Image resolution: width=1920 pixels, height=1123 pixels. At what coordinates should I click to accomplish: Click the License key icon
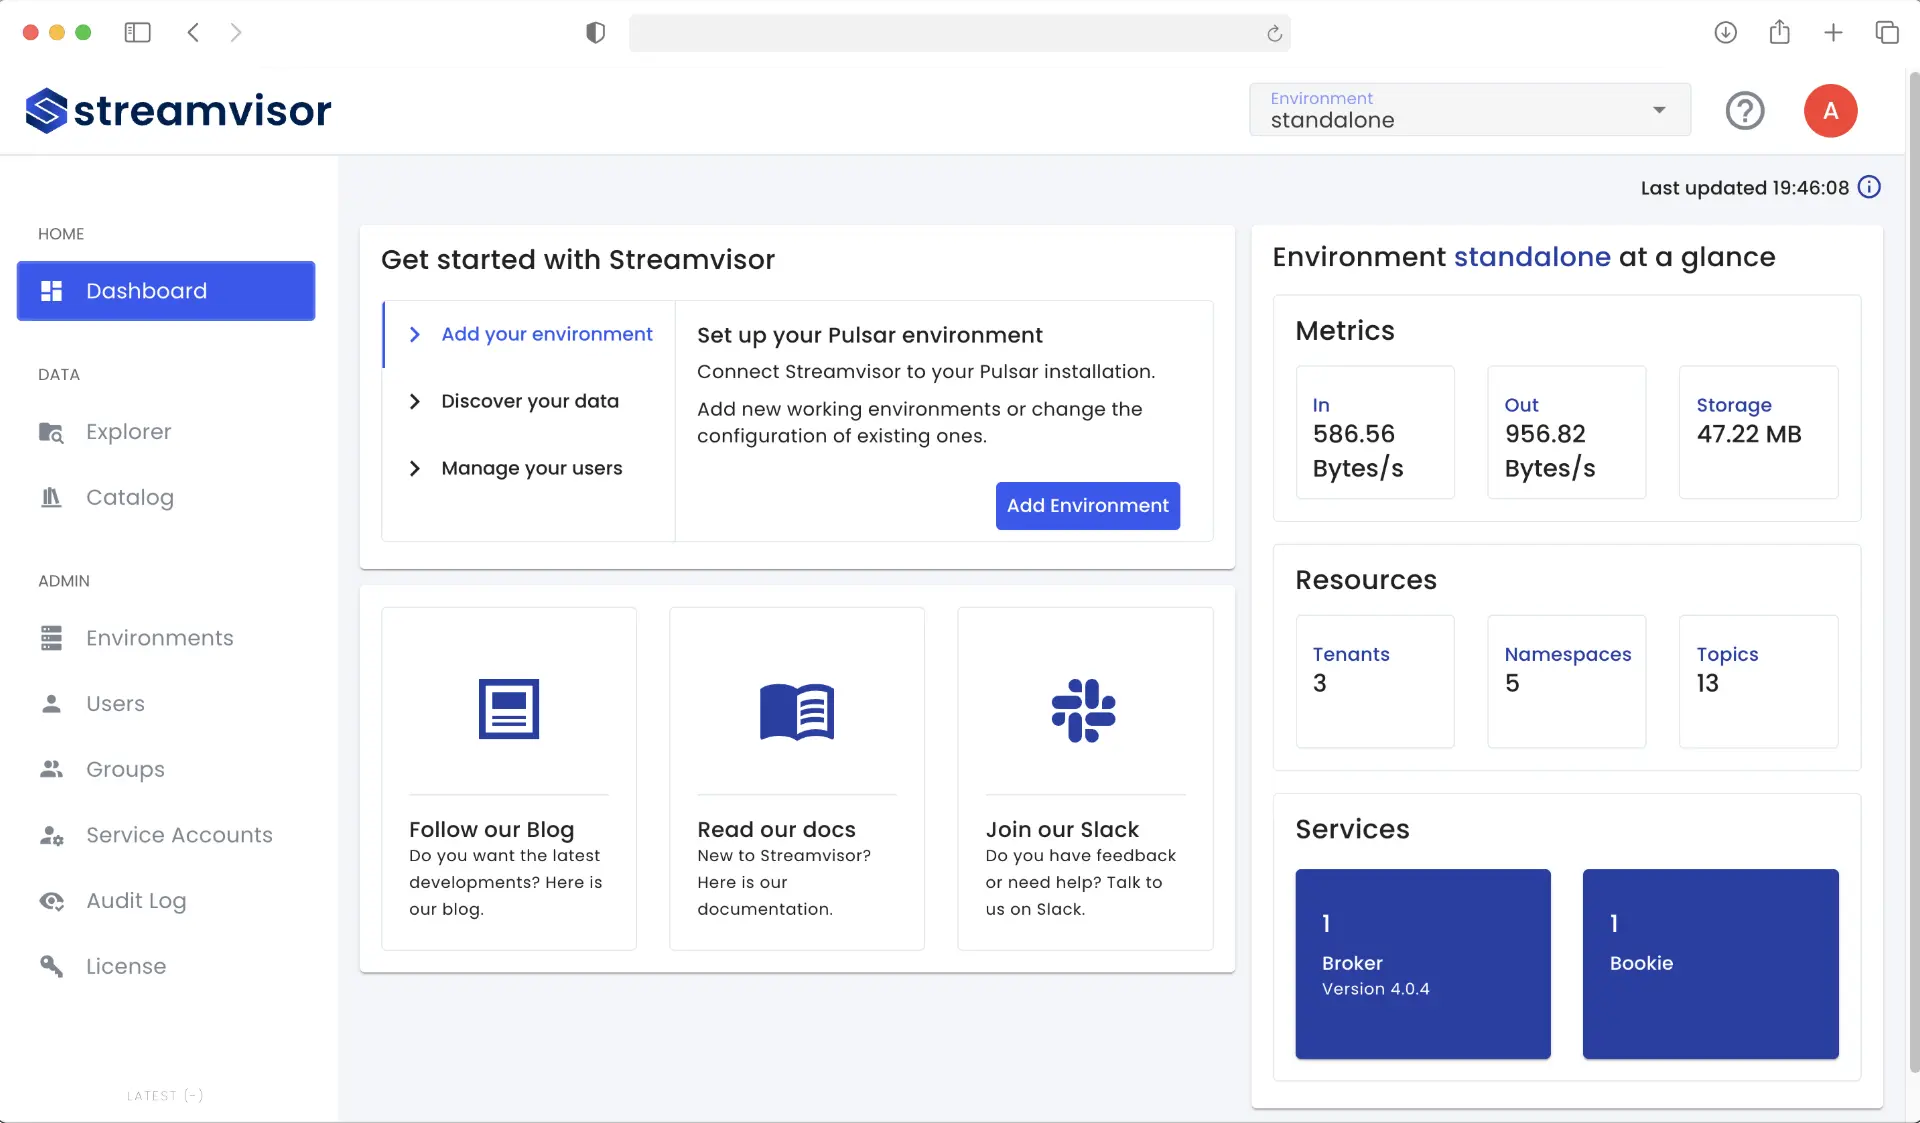pos(51,966)
